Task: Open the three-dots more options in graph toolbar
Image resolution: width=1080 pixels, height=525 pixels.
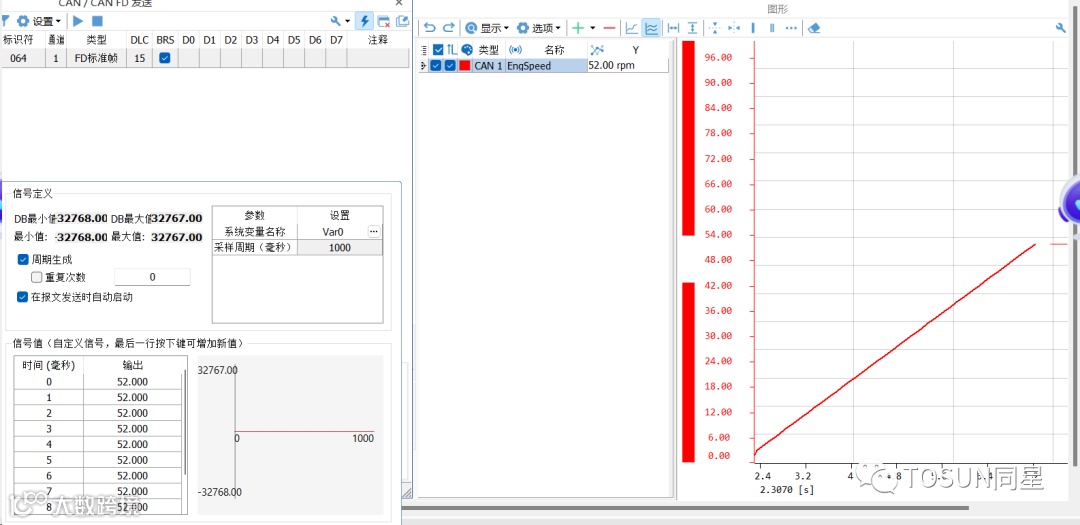Action: pos(791,28)
